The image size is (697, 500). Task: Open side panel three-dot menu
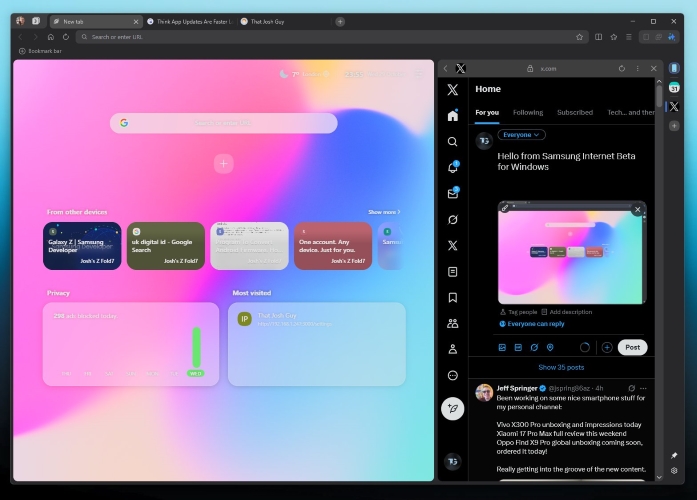637,68
